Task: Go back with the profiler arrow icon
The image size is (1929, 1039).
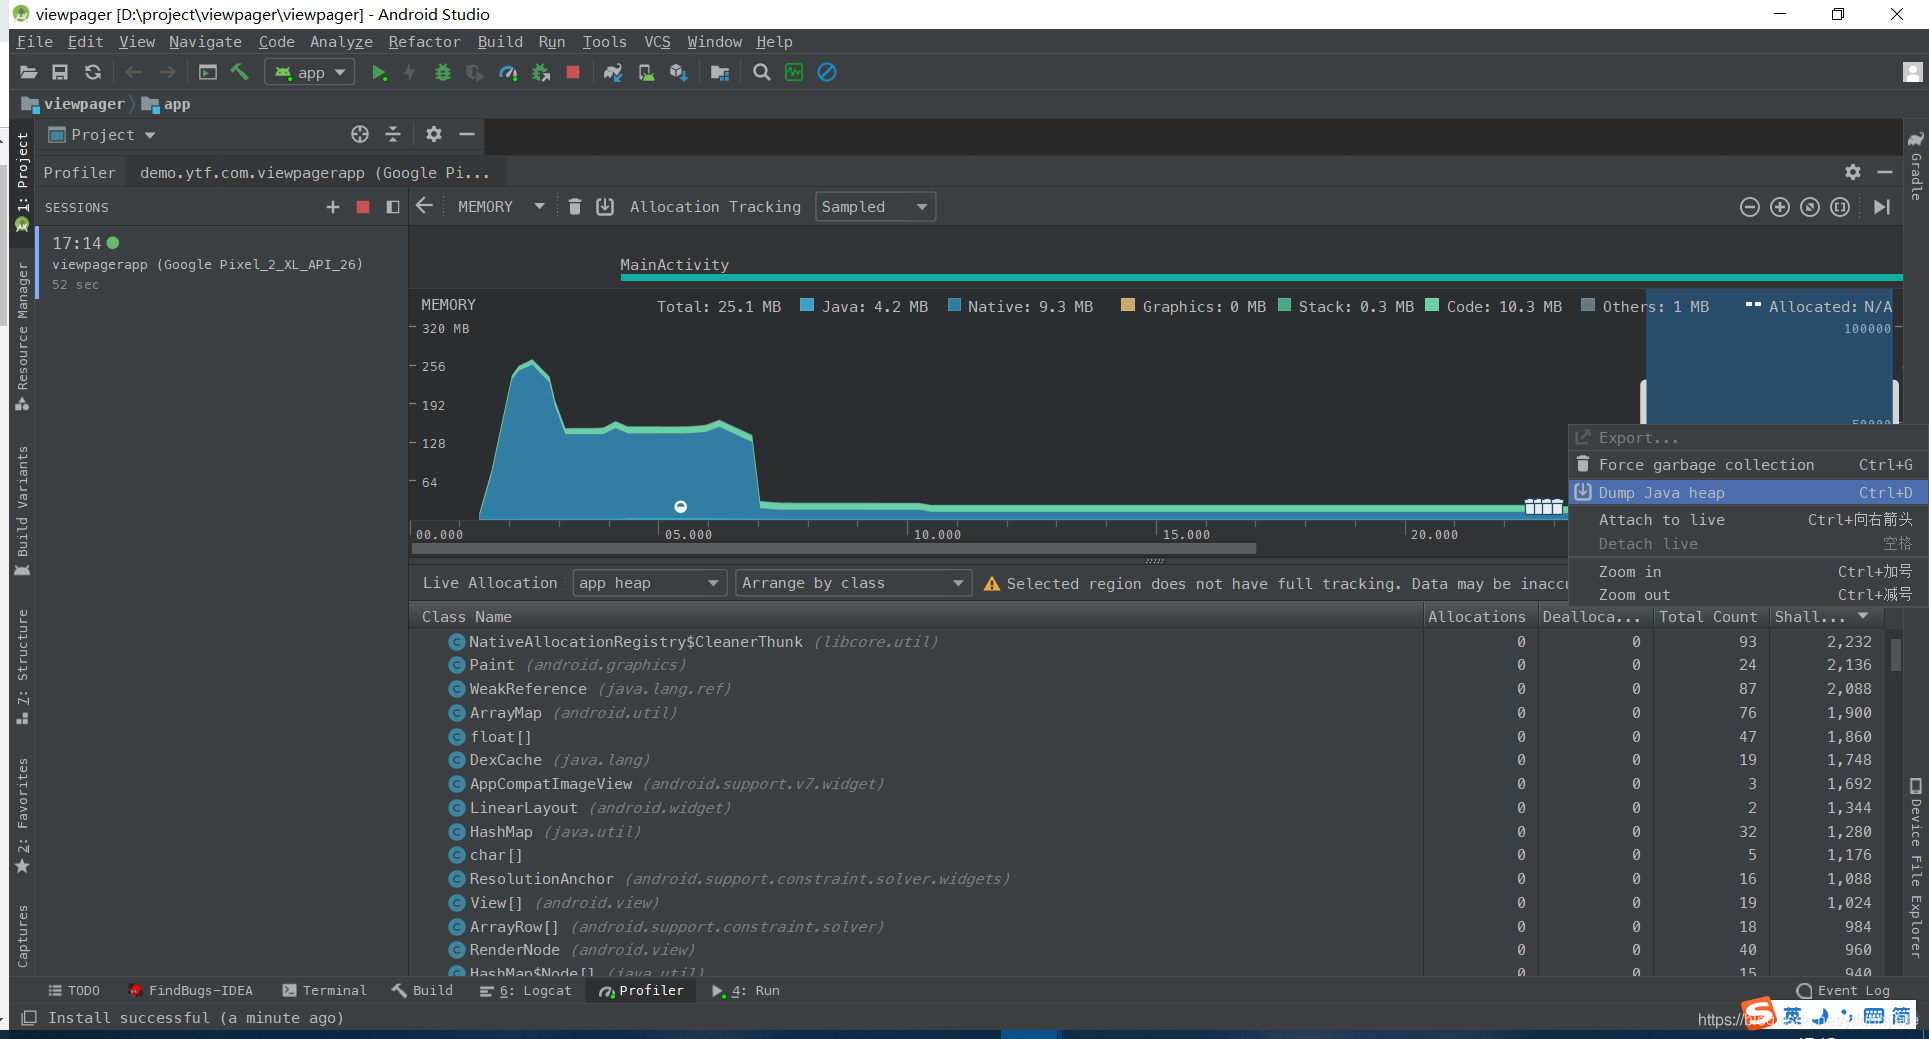Action: [424, 206]
